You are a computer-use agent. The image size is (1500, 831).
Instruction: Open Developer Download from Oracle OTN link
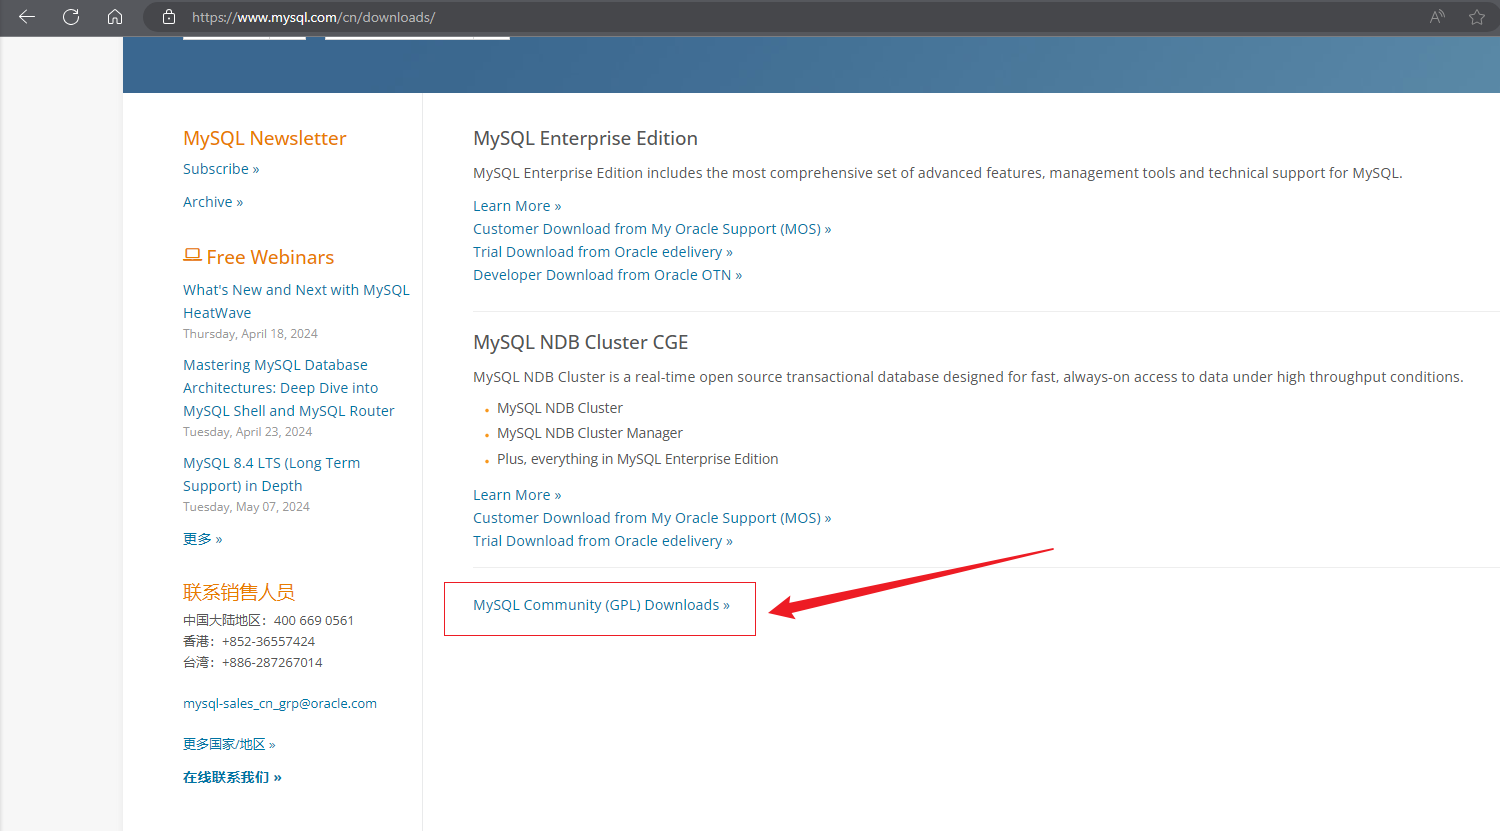tap(608, 275)
